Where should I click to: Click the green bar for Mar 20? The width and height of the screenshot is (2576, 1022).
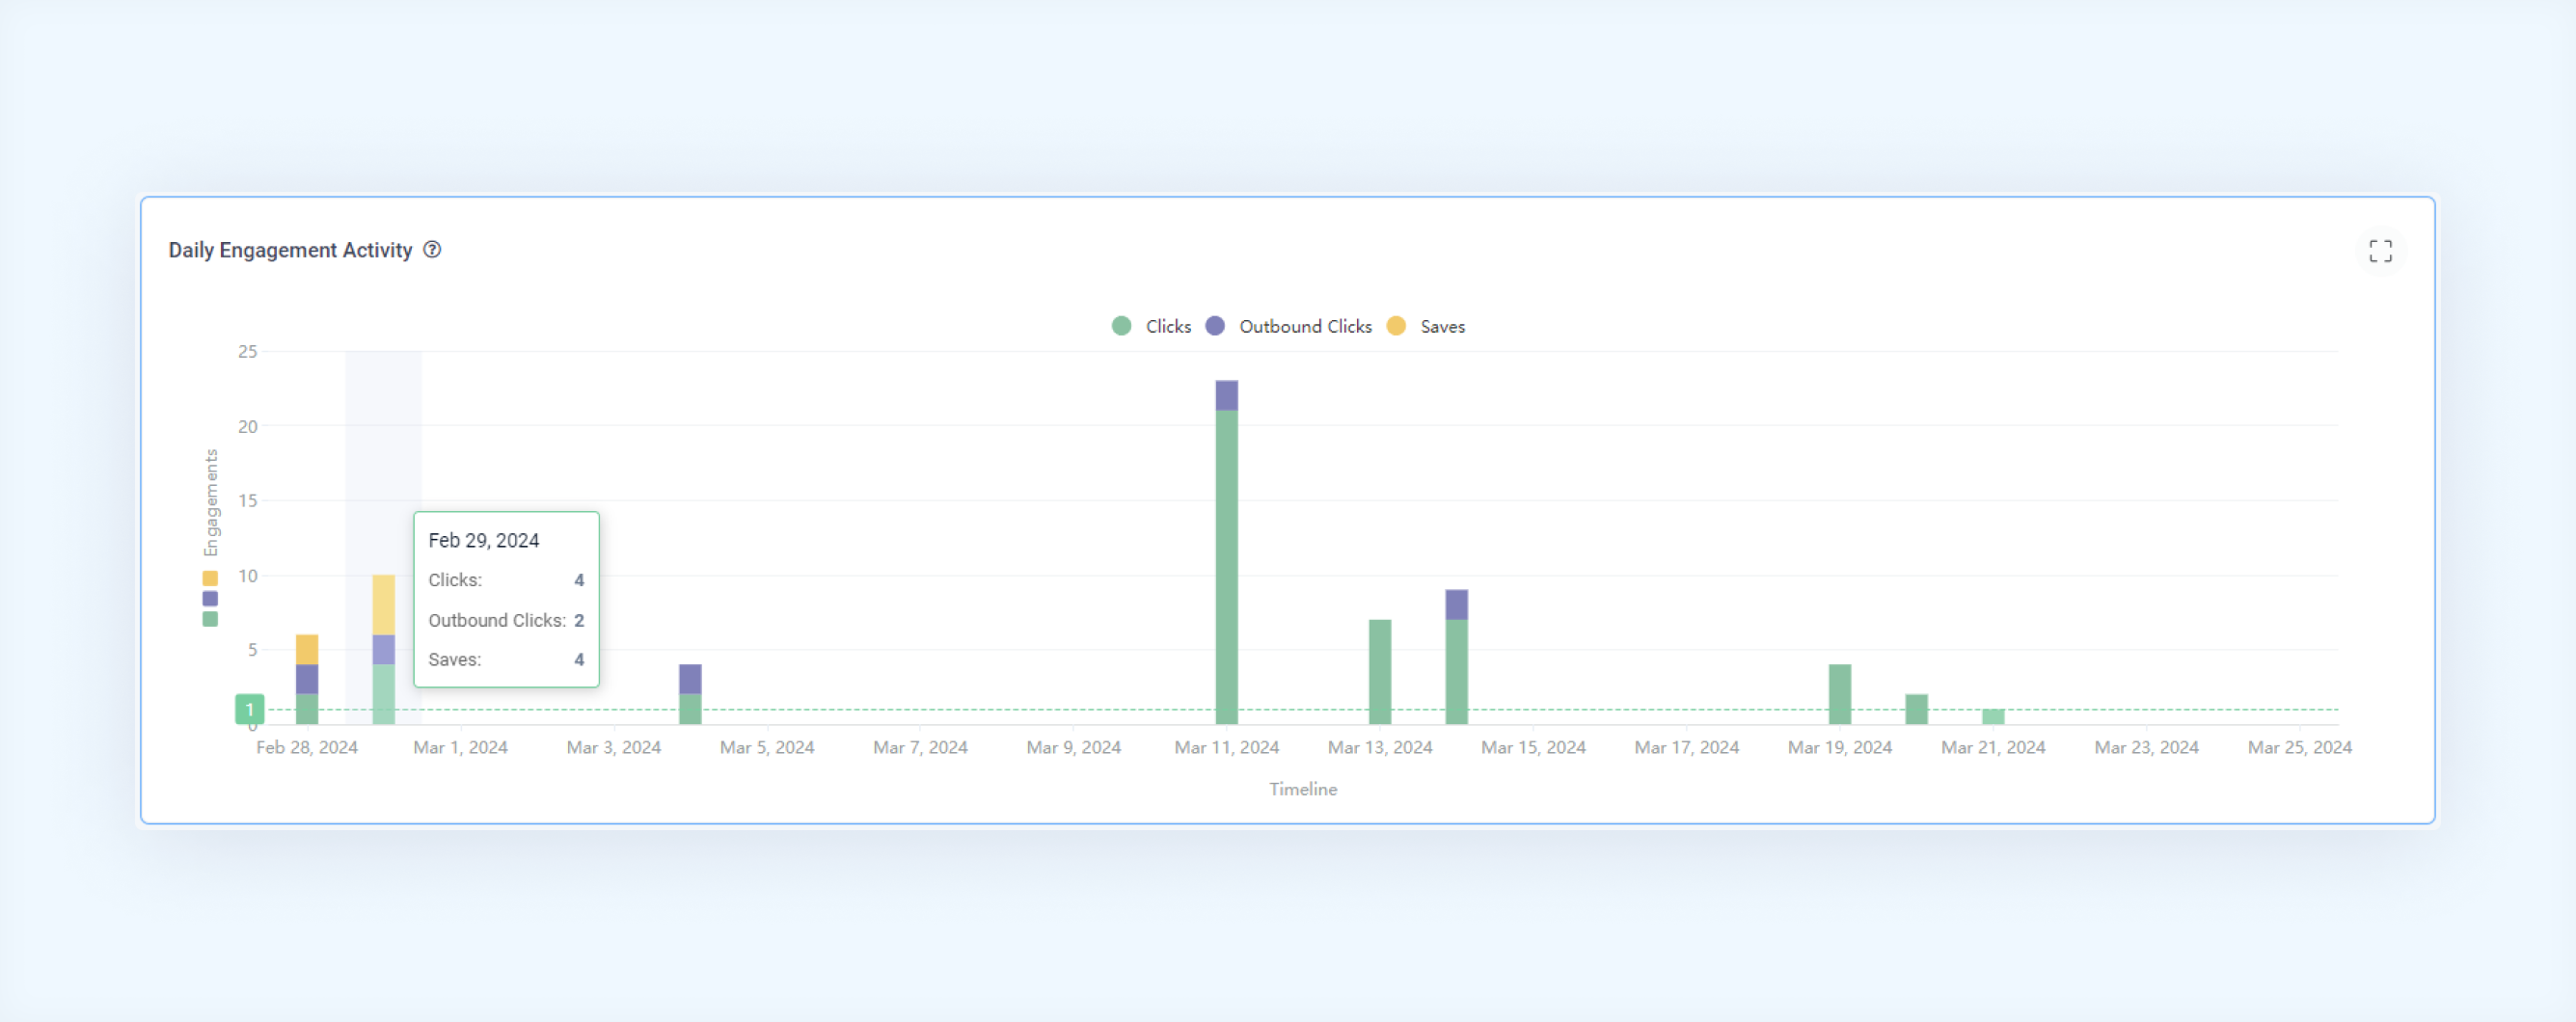coord(1916,709)
